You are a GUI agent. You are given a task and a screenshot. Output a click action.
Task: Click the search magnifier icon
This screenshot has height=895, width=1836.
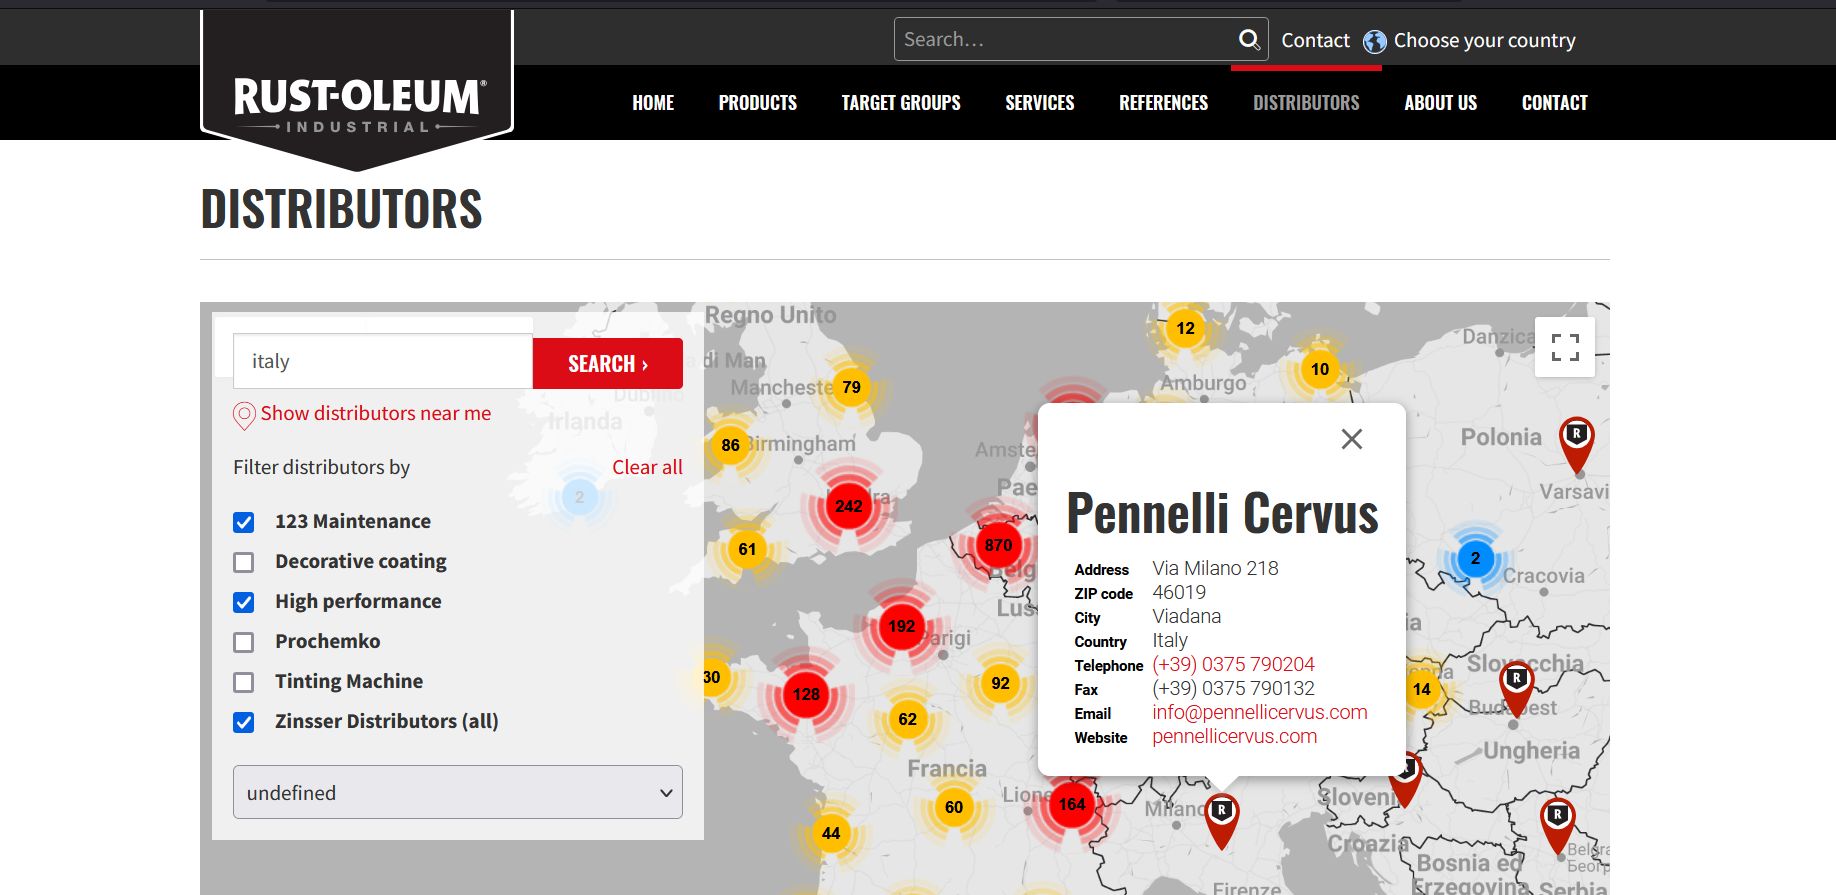coord(1249,40)
